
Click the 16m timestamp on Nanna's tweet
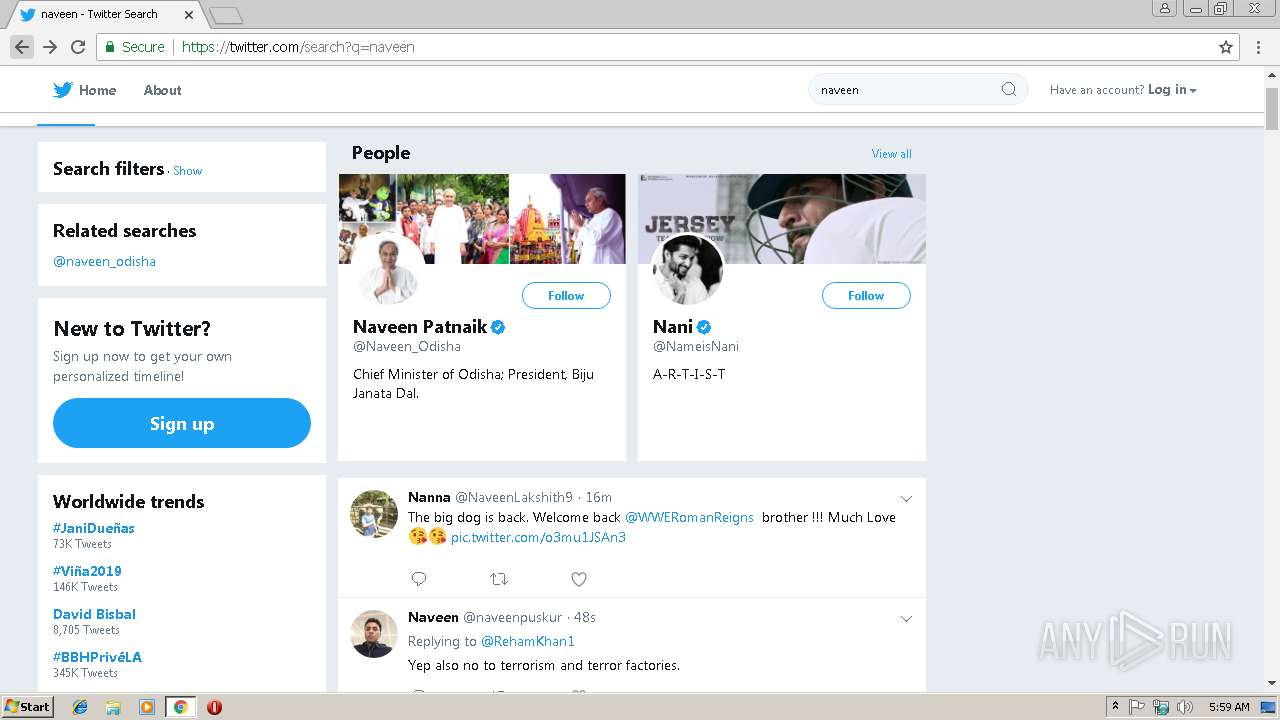click(x=599, y=497)
